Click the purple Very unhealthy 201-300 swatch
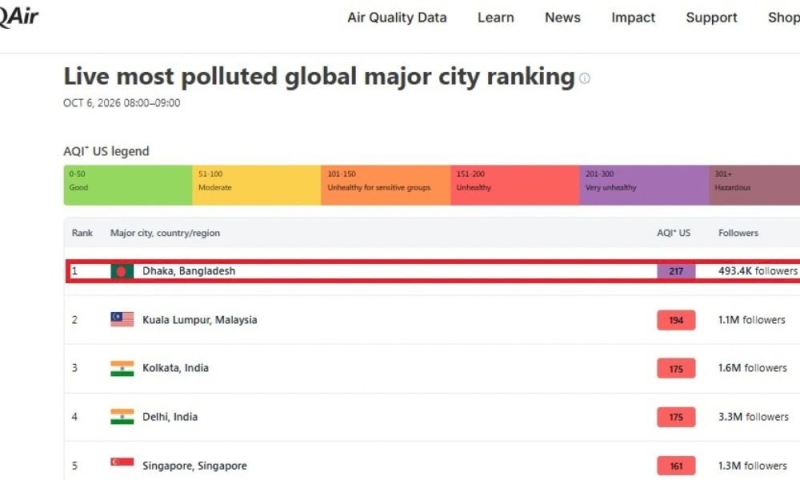Screen dimensions: 800x480 coord(644,185)
